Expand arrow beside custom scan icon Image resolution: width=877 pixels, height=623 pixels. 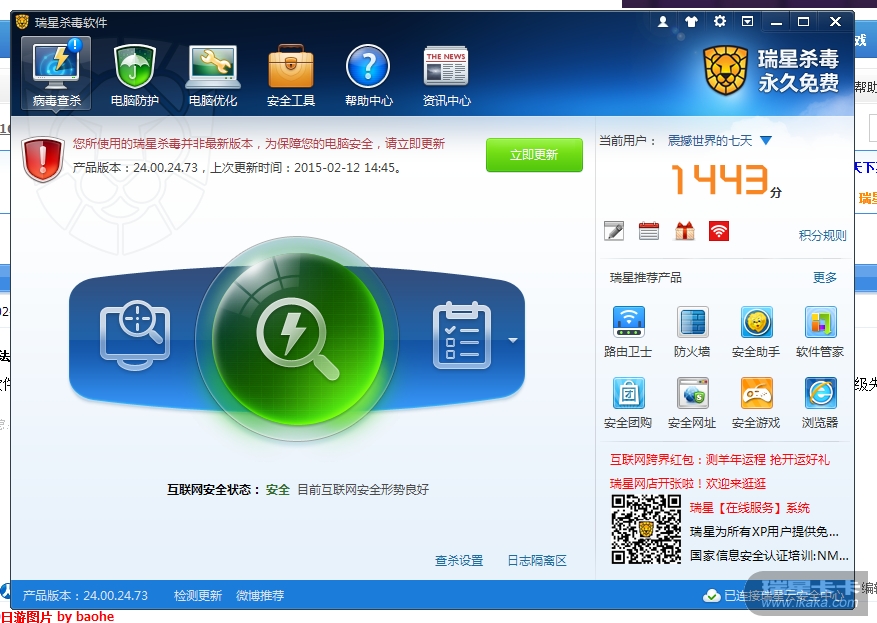[x=513, y=340]
